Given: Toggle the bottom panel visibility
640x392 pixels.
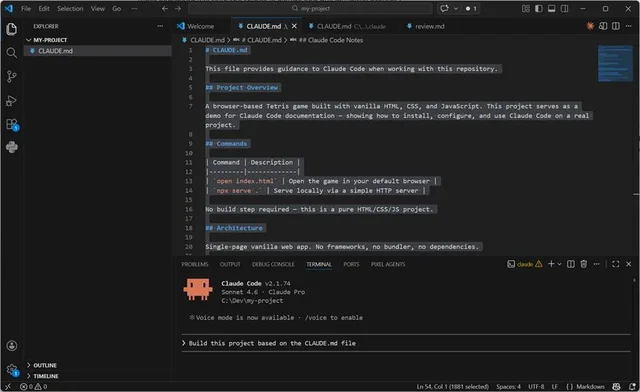Looking at the screenshot, I should 551,9.
